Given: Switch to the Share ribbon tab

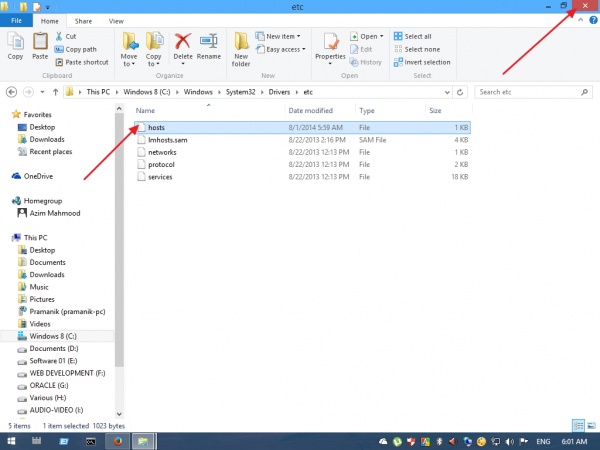Looking at the screenshot, I should (83, 21).
